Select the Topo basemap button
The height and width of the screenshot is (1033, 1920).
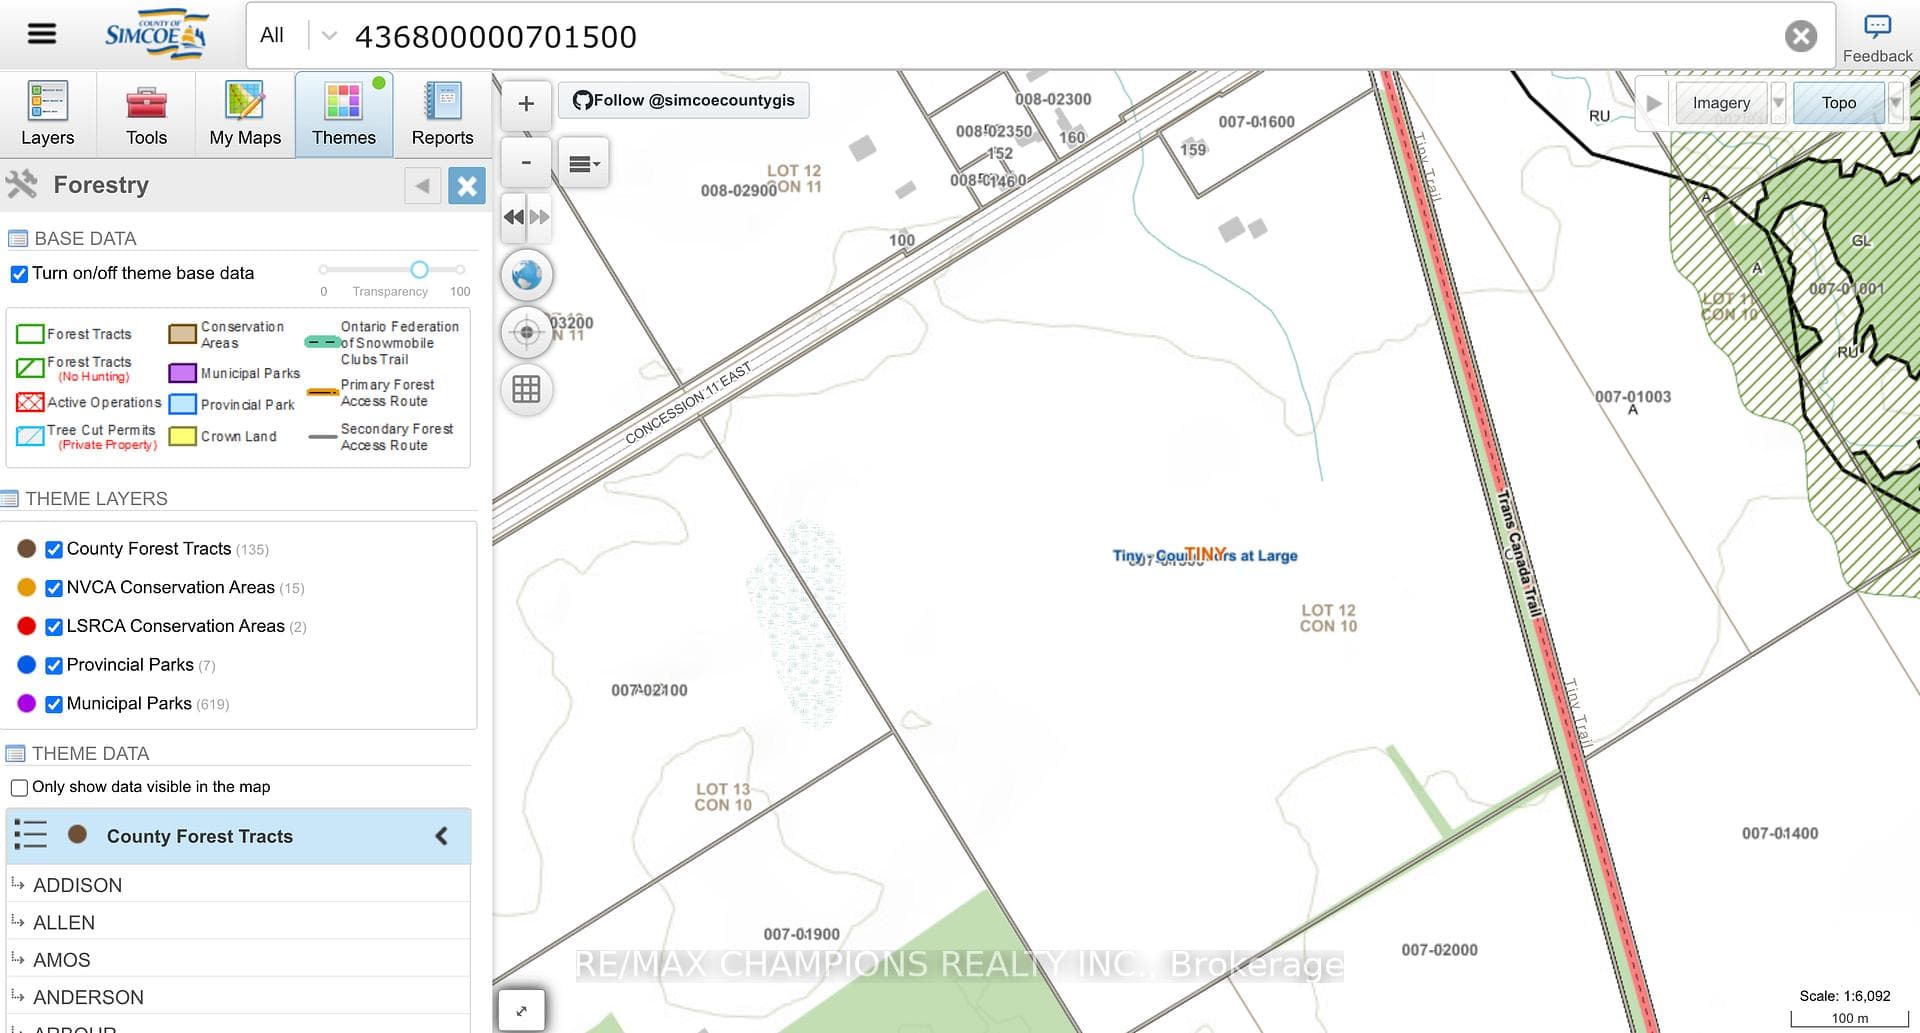coord(1838,103)
